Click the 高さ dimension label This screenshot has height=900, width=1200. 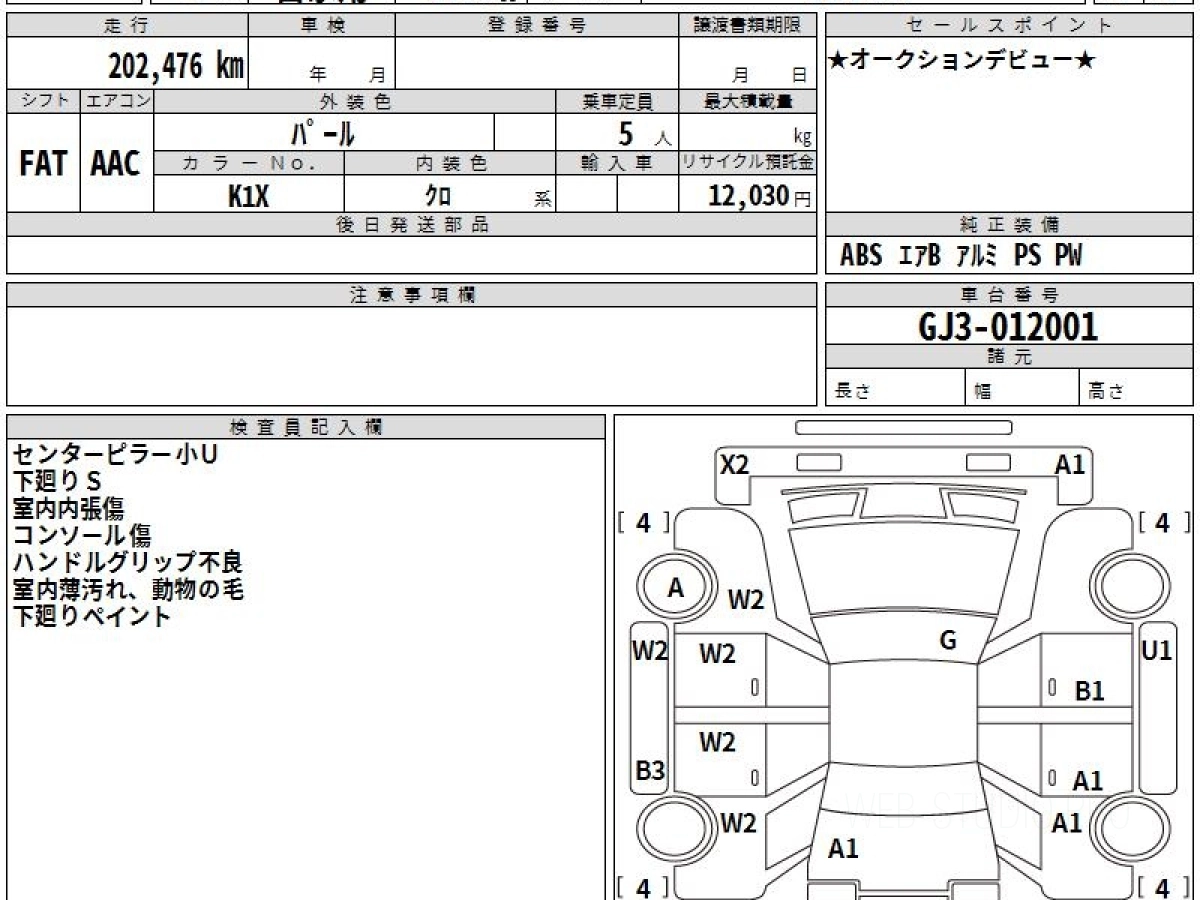pos(1106,391)
